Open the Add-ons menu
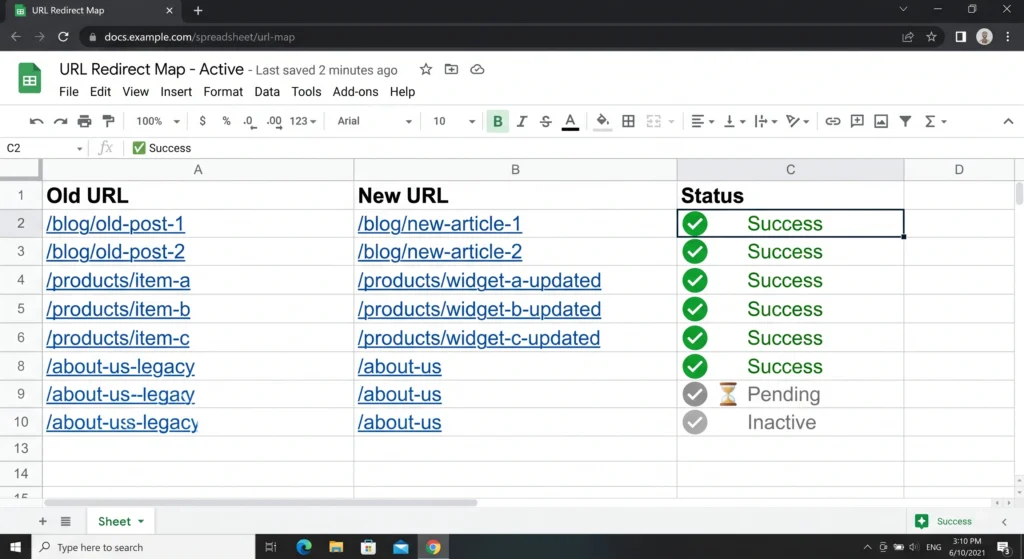Screen dimensions: 1024x559 (355, 91)
